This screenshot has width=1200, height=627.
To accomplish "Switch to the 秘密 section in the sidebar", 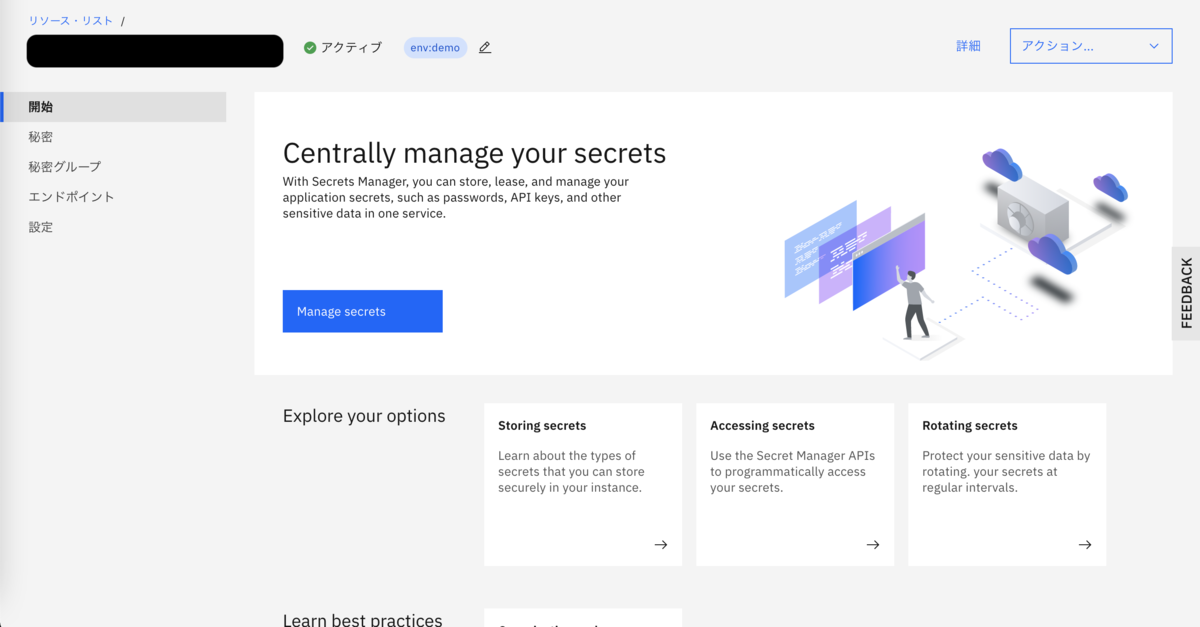I will pos(41,137).
